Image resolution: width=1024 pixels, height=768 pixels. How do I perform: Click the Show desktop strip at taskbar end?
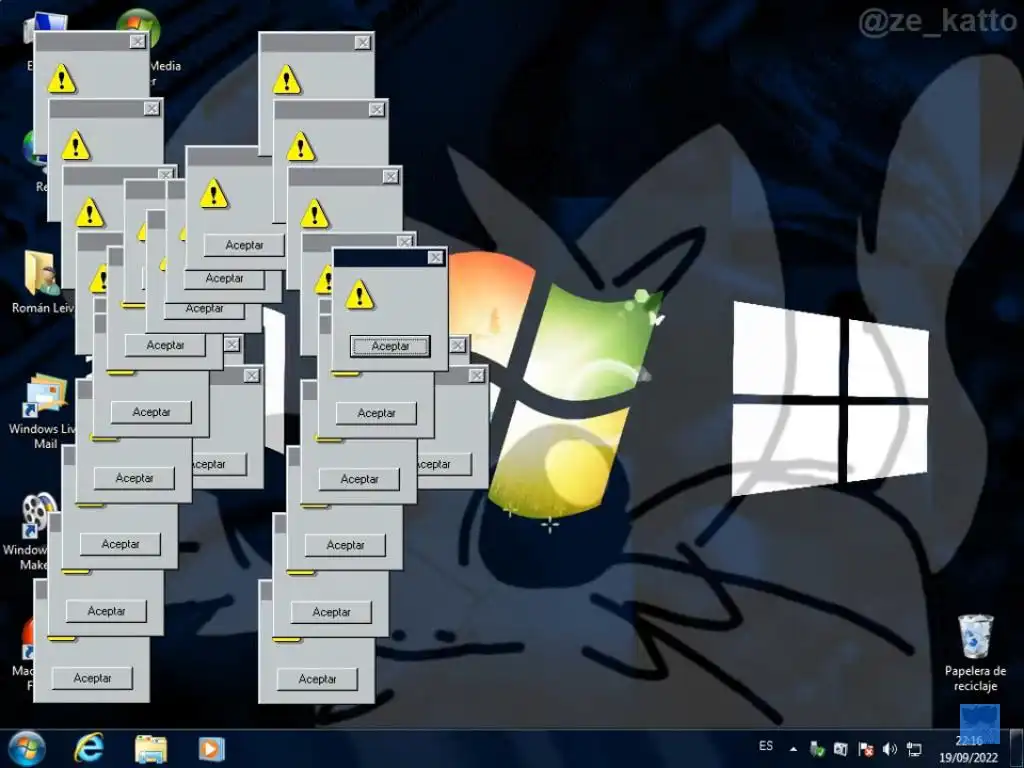point(1016,748)
